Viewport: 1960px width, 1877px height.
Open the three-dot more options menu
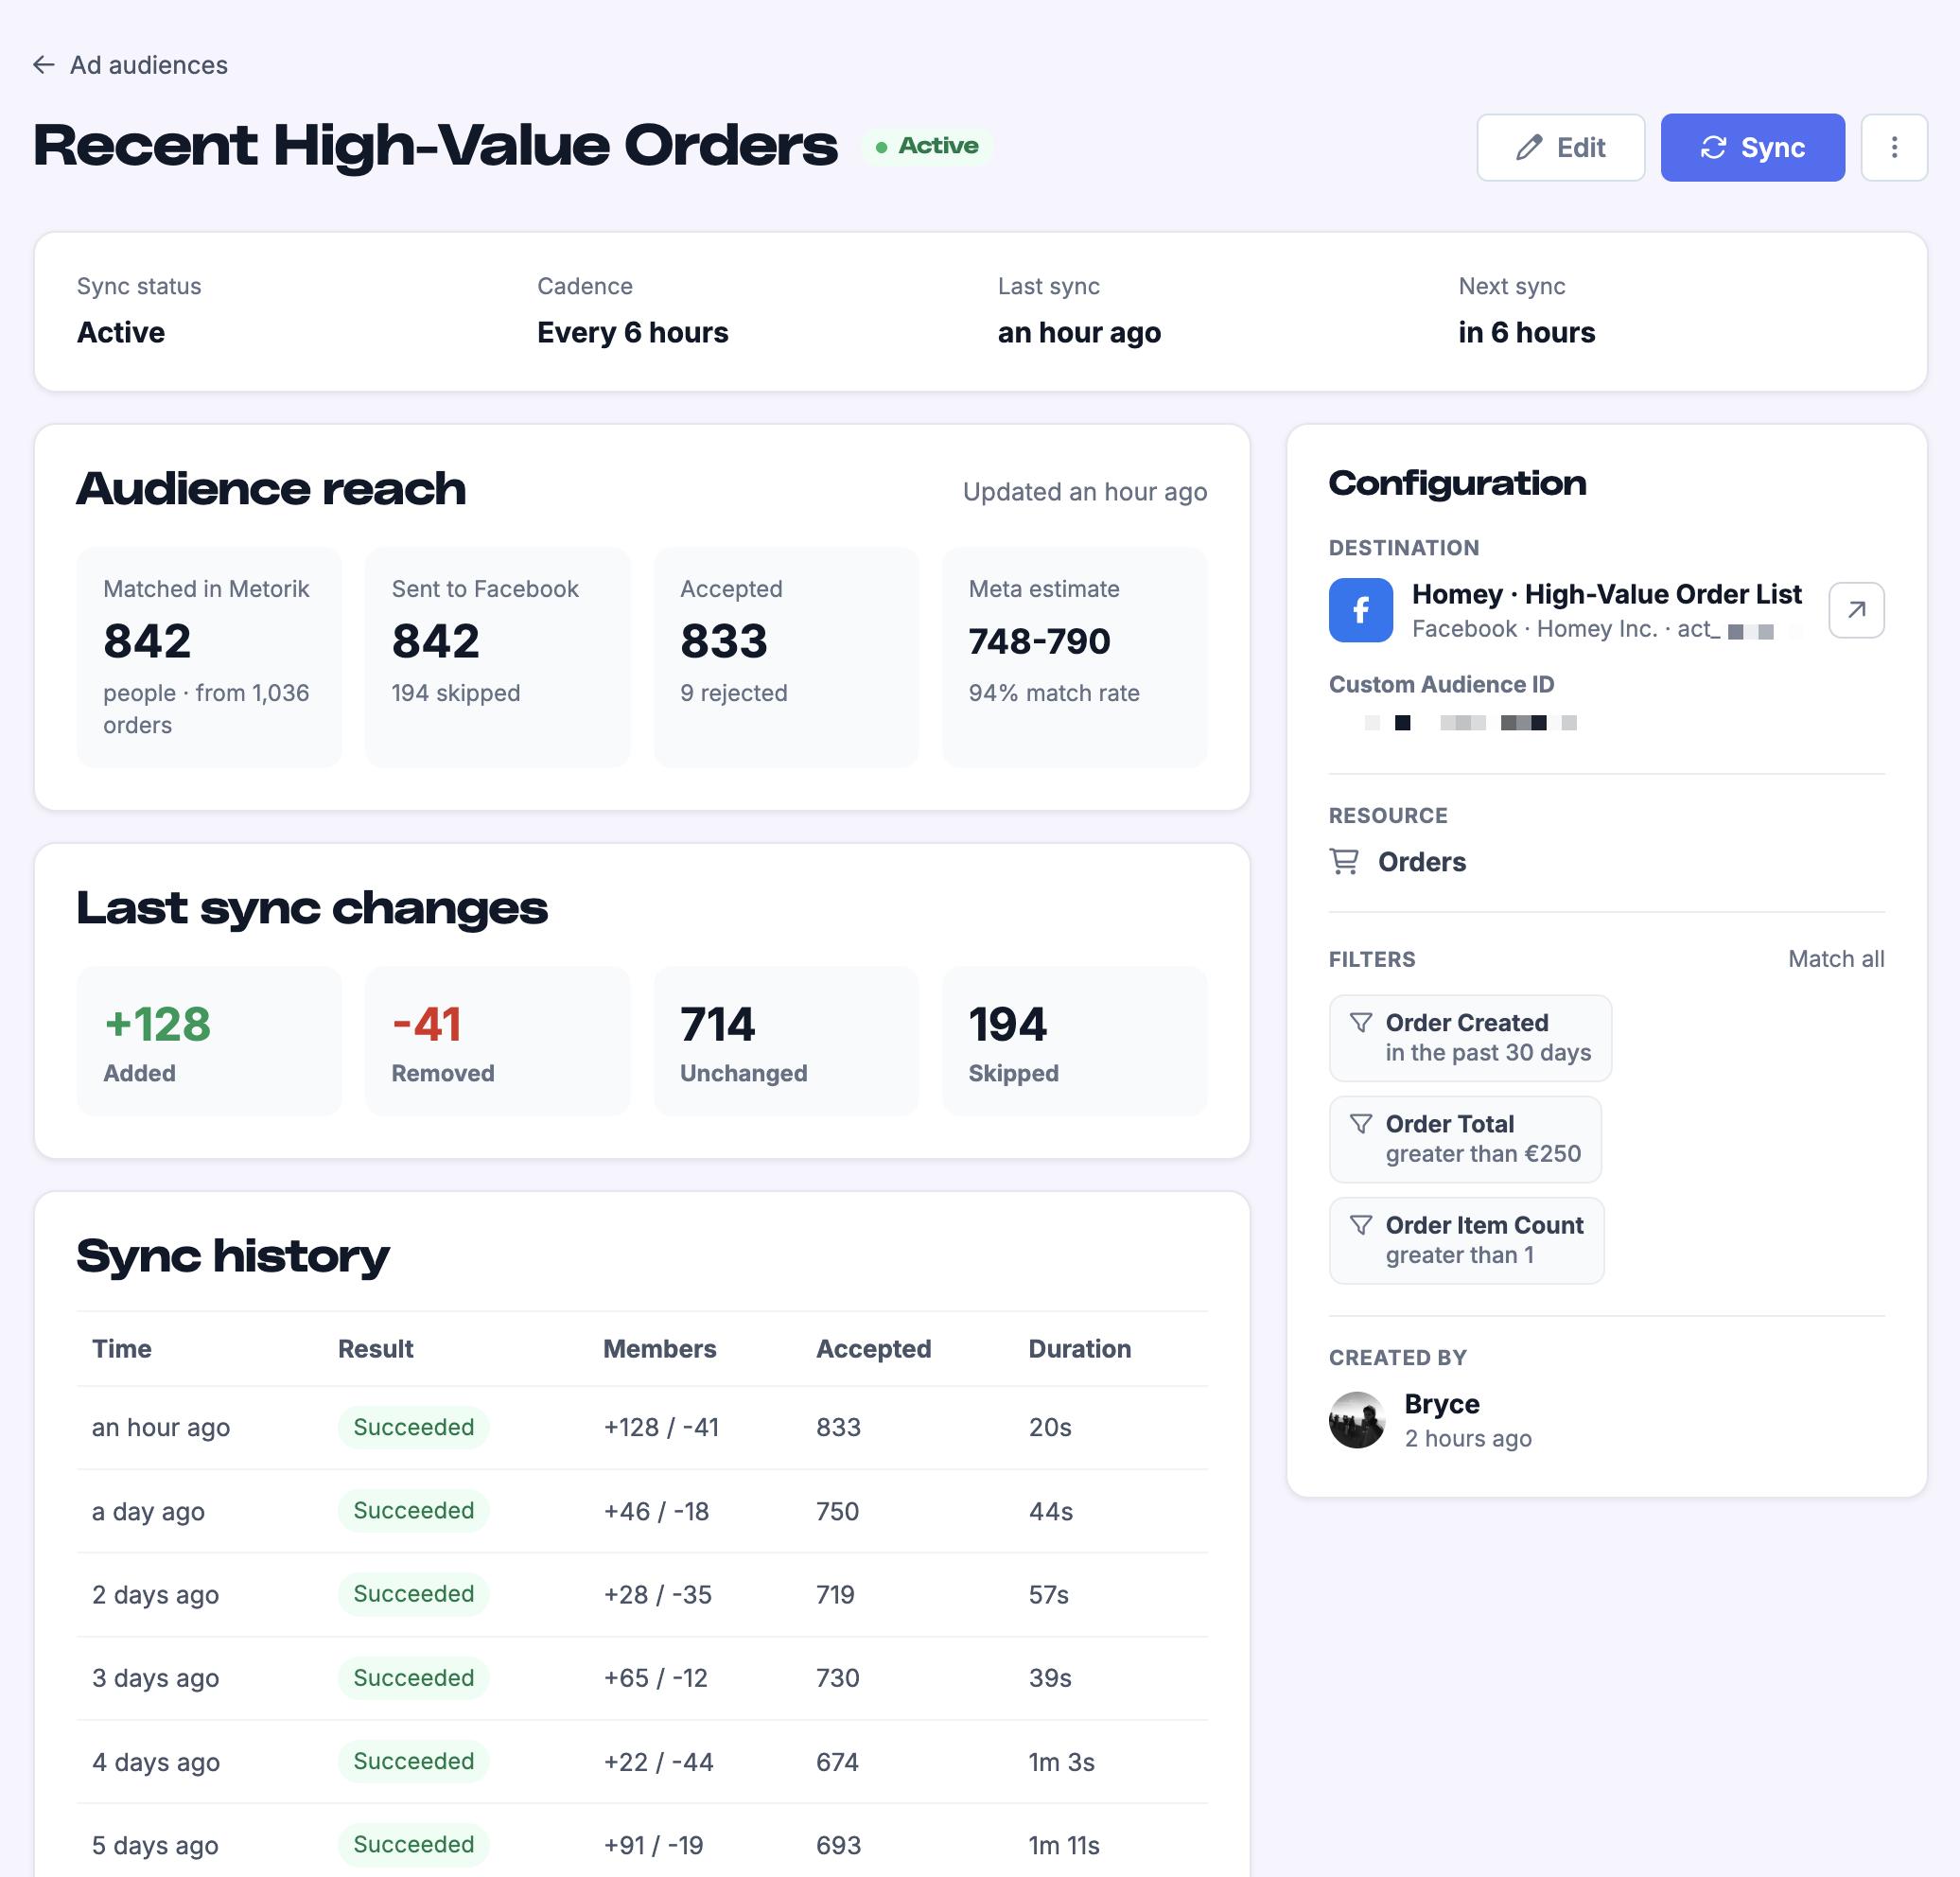(x=1894, y=147)
